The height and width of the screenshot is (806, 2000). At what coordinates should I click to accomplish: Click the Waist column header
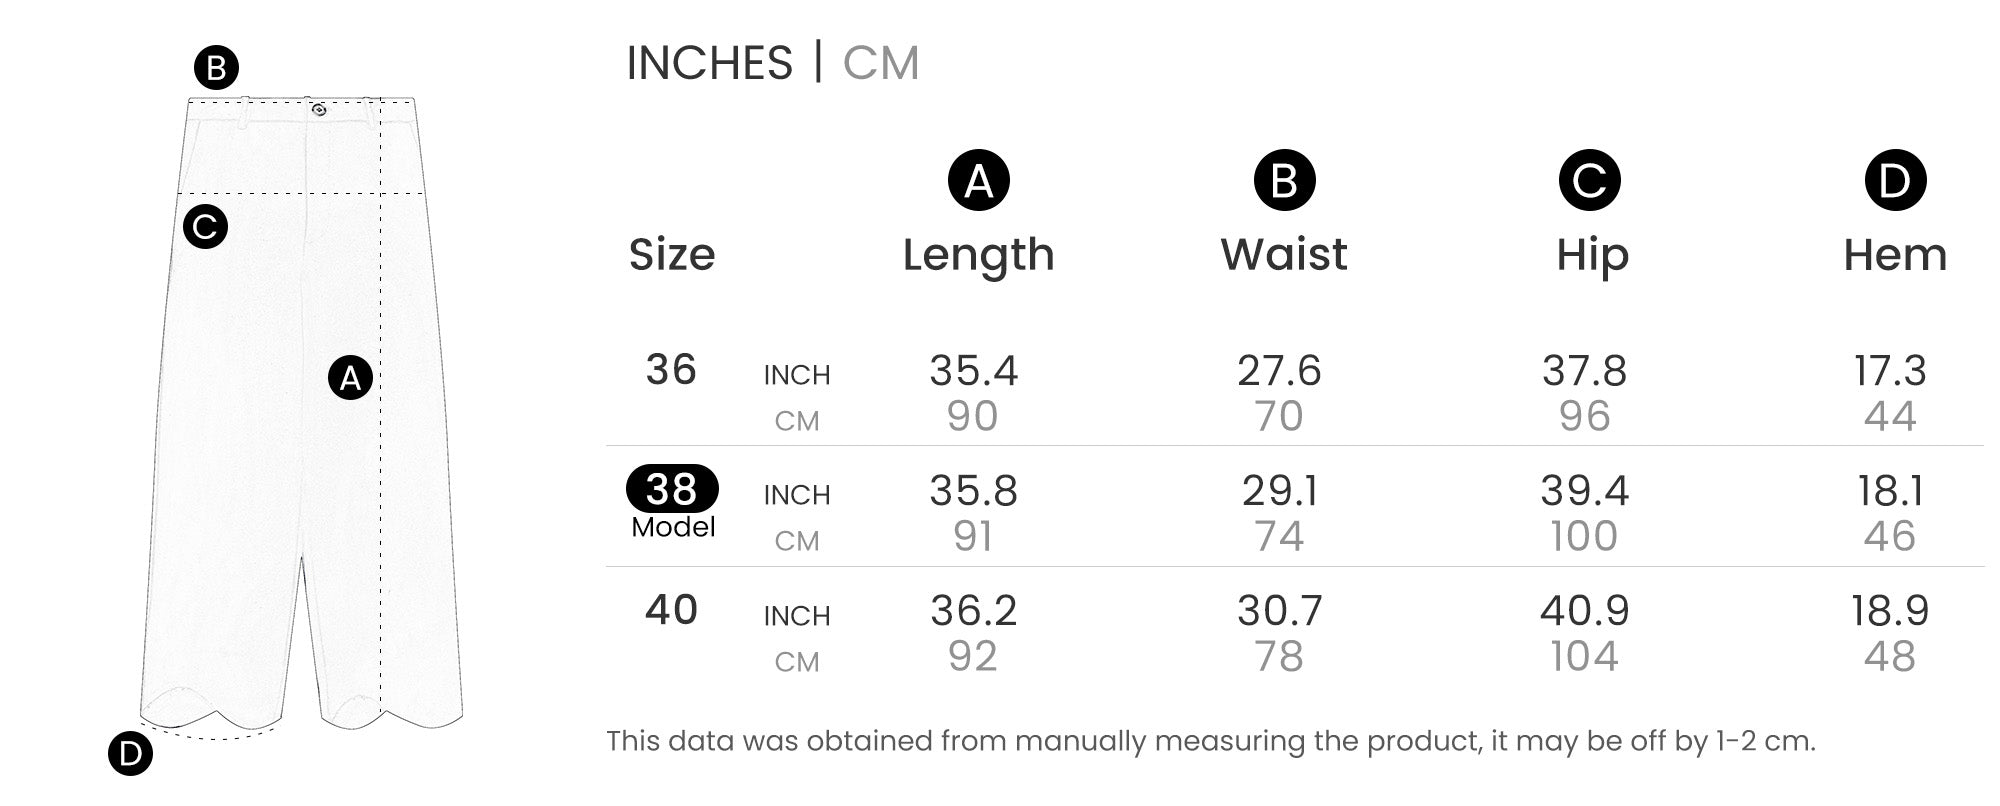[x=1284, y=254]
